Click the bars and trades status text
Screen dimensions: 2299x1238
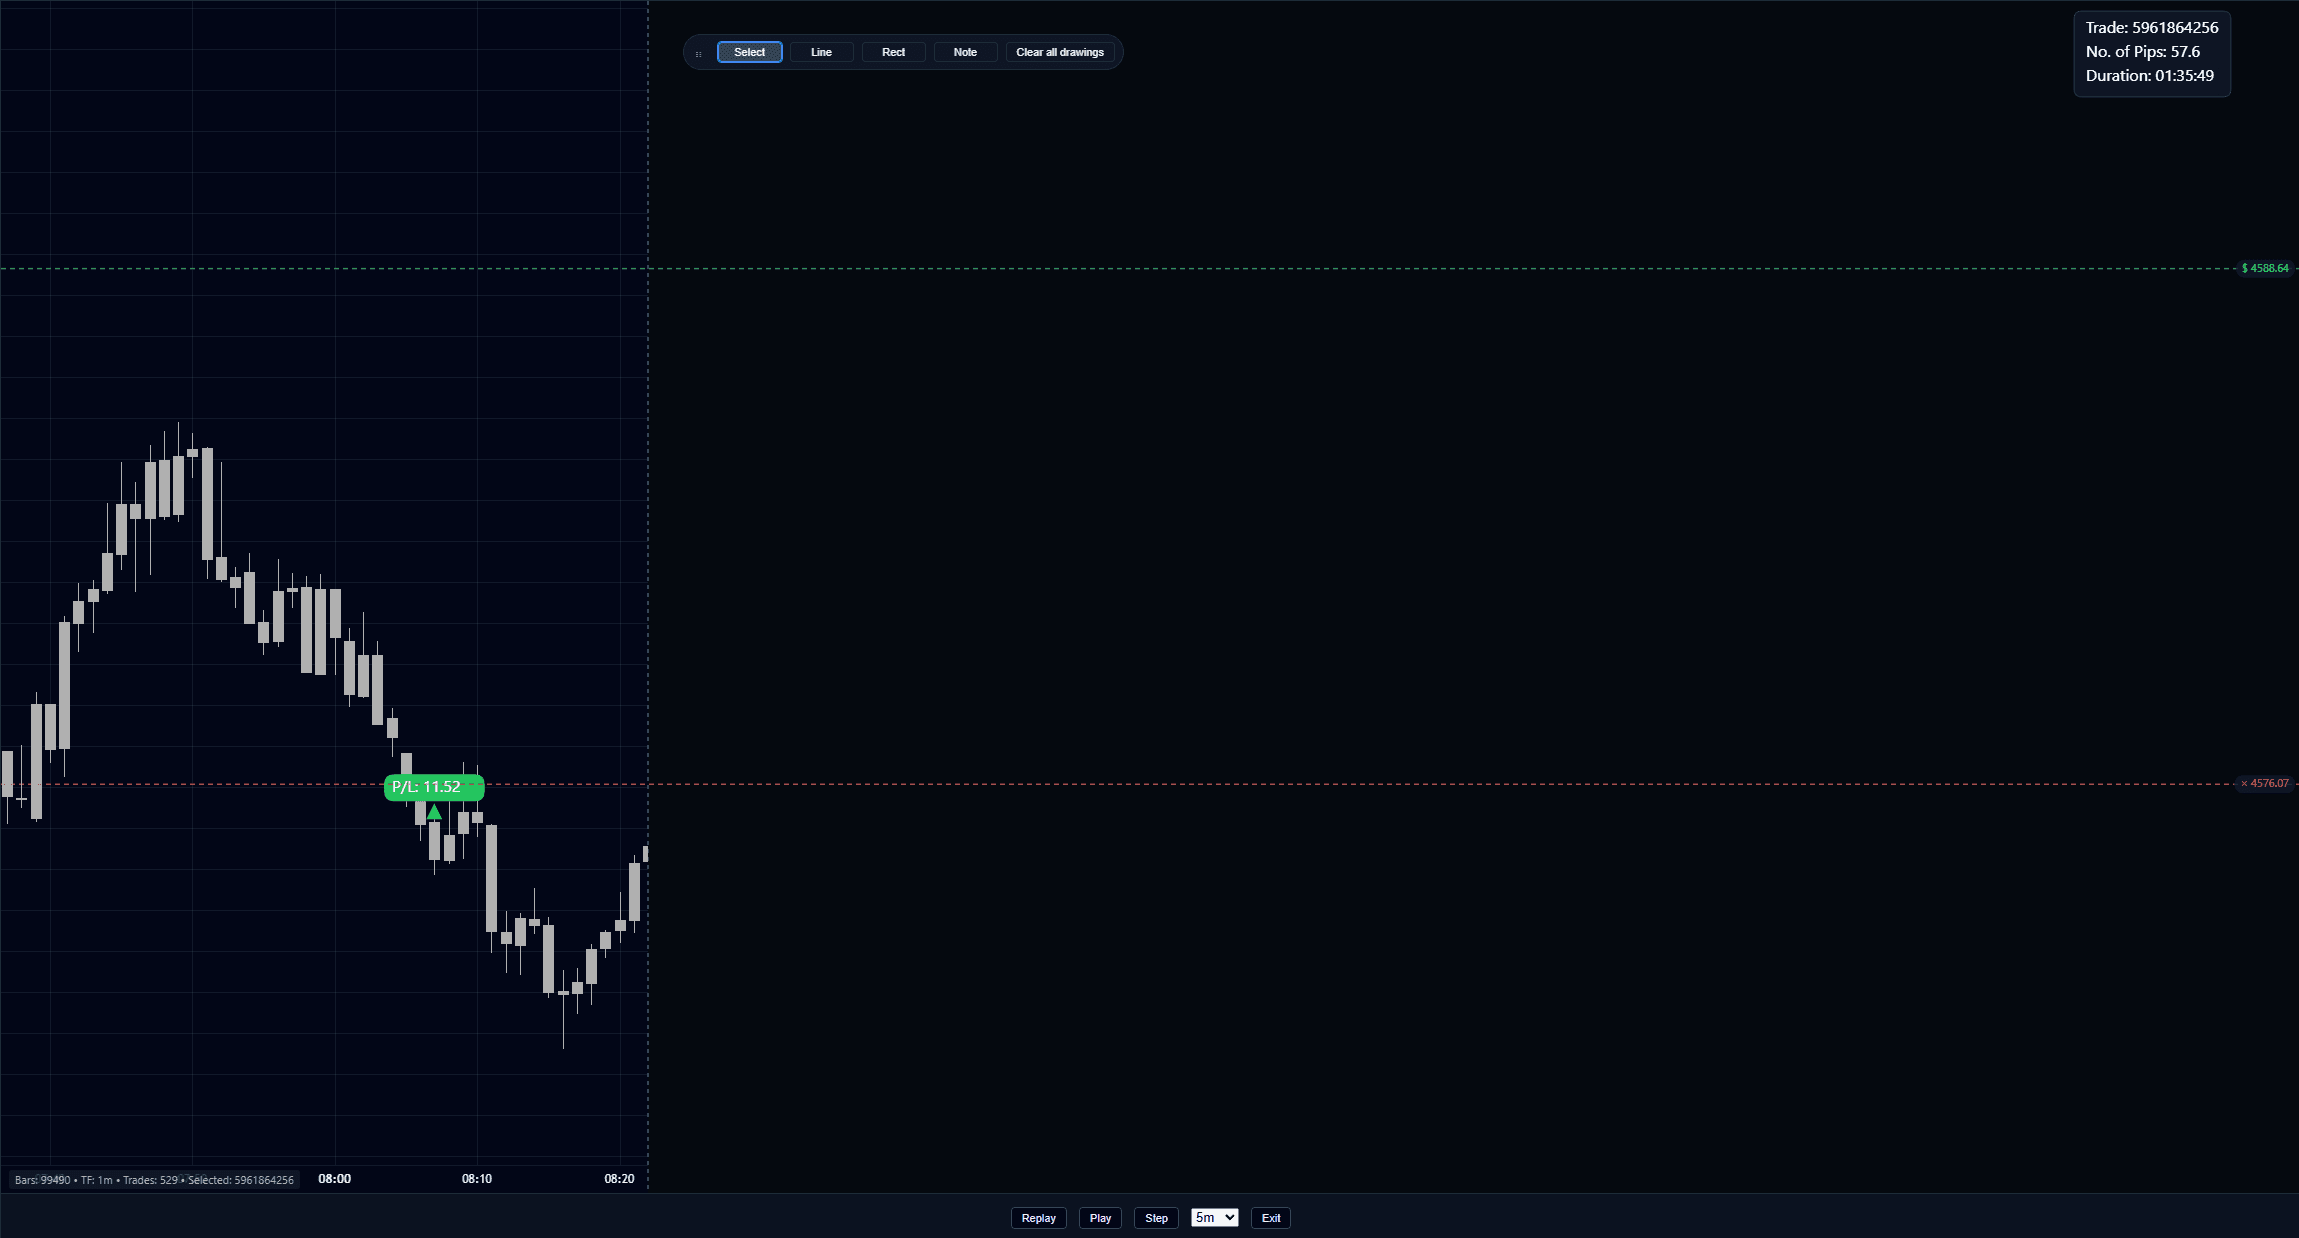coord(154,1180)
